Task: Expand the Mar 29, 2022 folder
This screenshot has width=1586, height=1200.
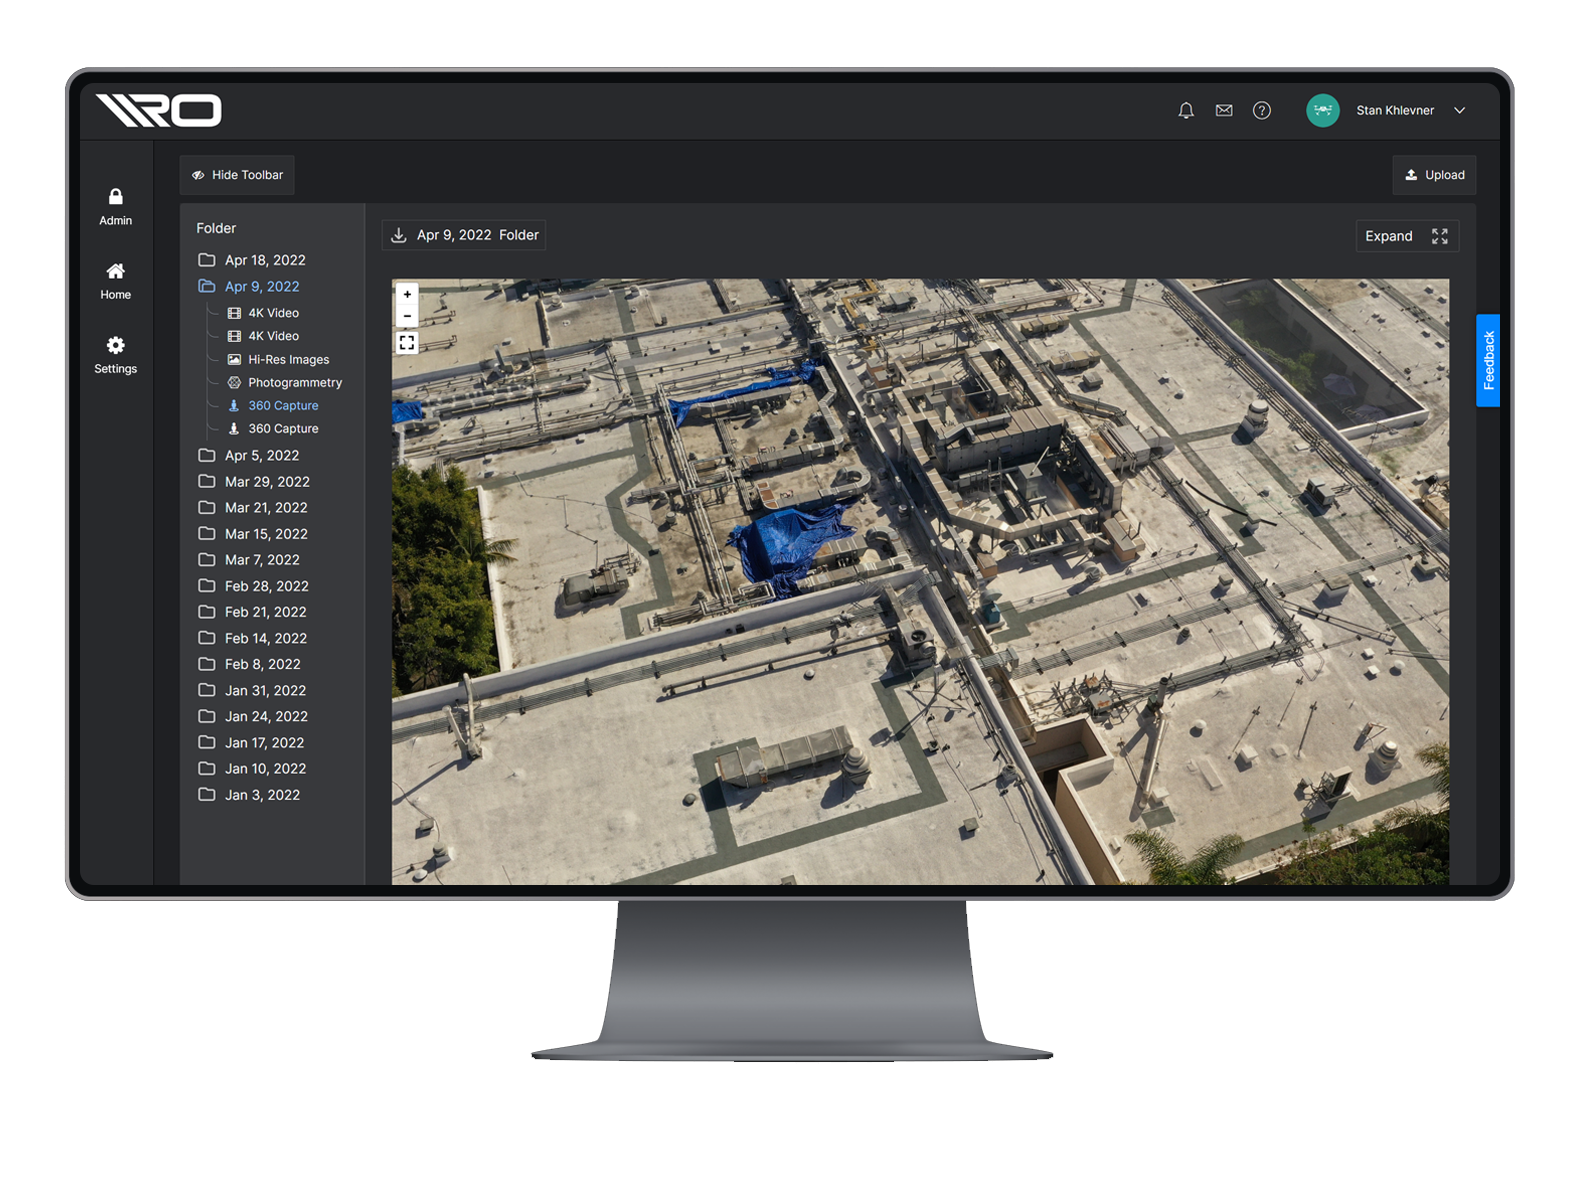Action: coord(254,482)
